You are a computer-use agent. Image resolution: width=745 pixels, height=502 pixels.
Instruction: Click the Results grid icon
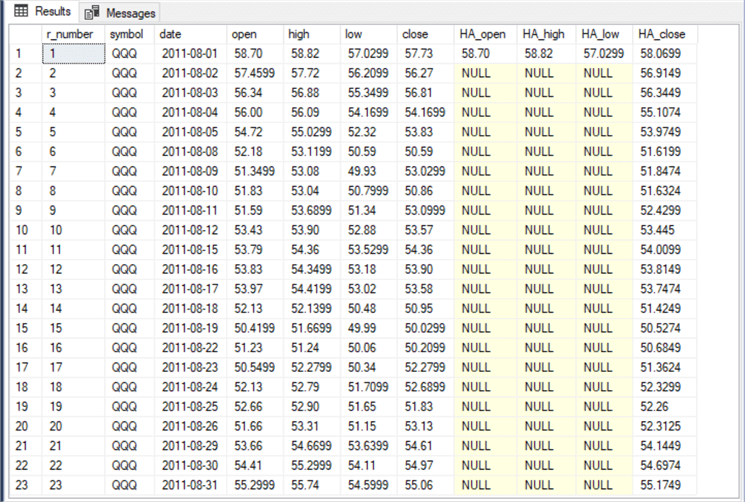click(x=21, y=11)
